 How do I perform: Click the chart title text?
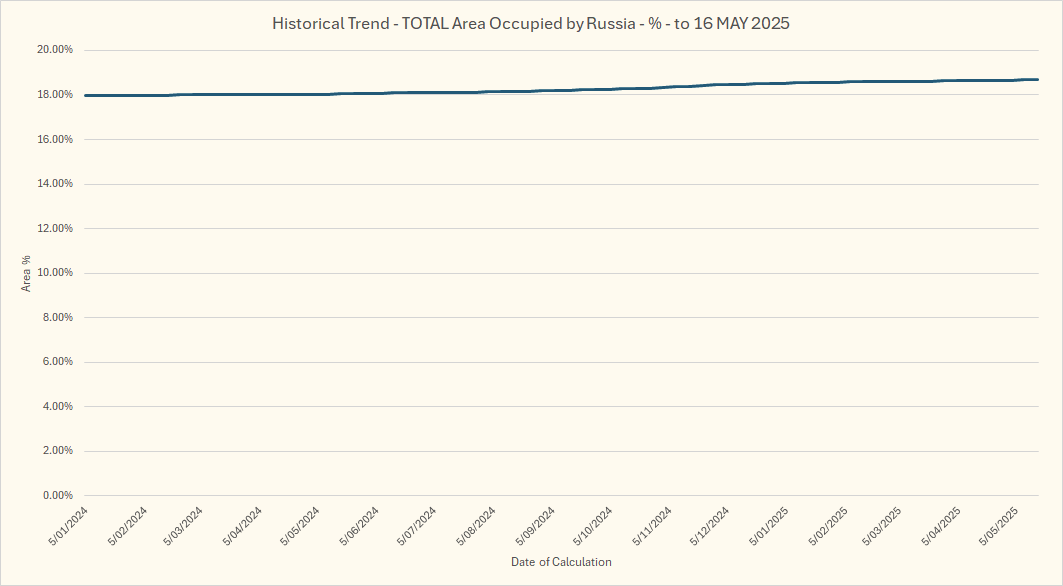click(x=531, y=23)
